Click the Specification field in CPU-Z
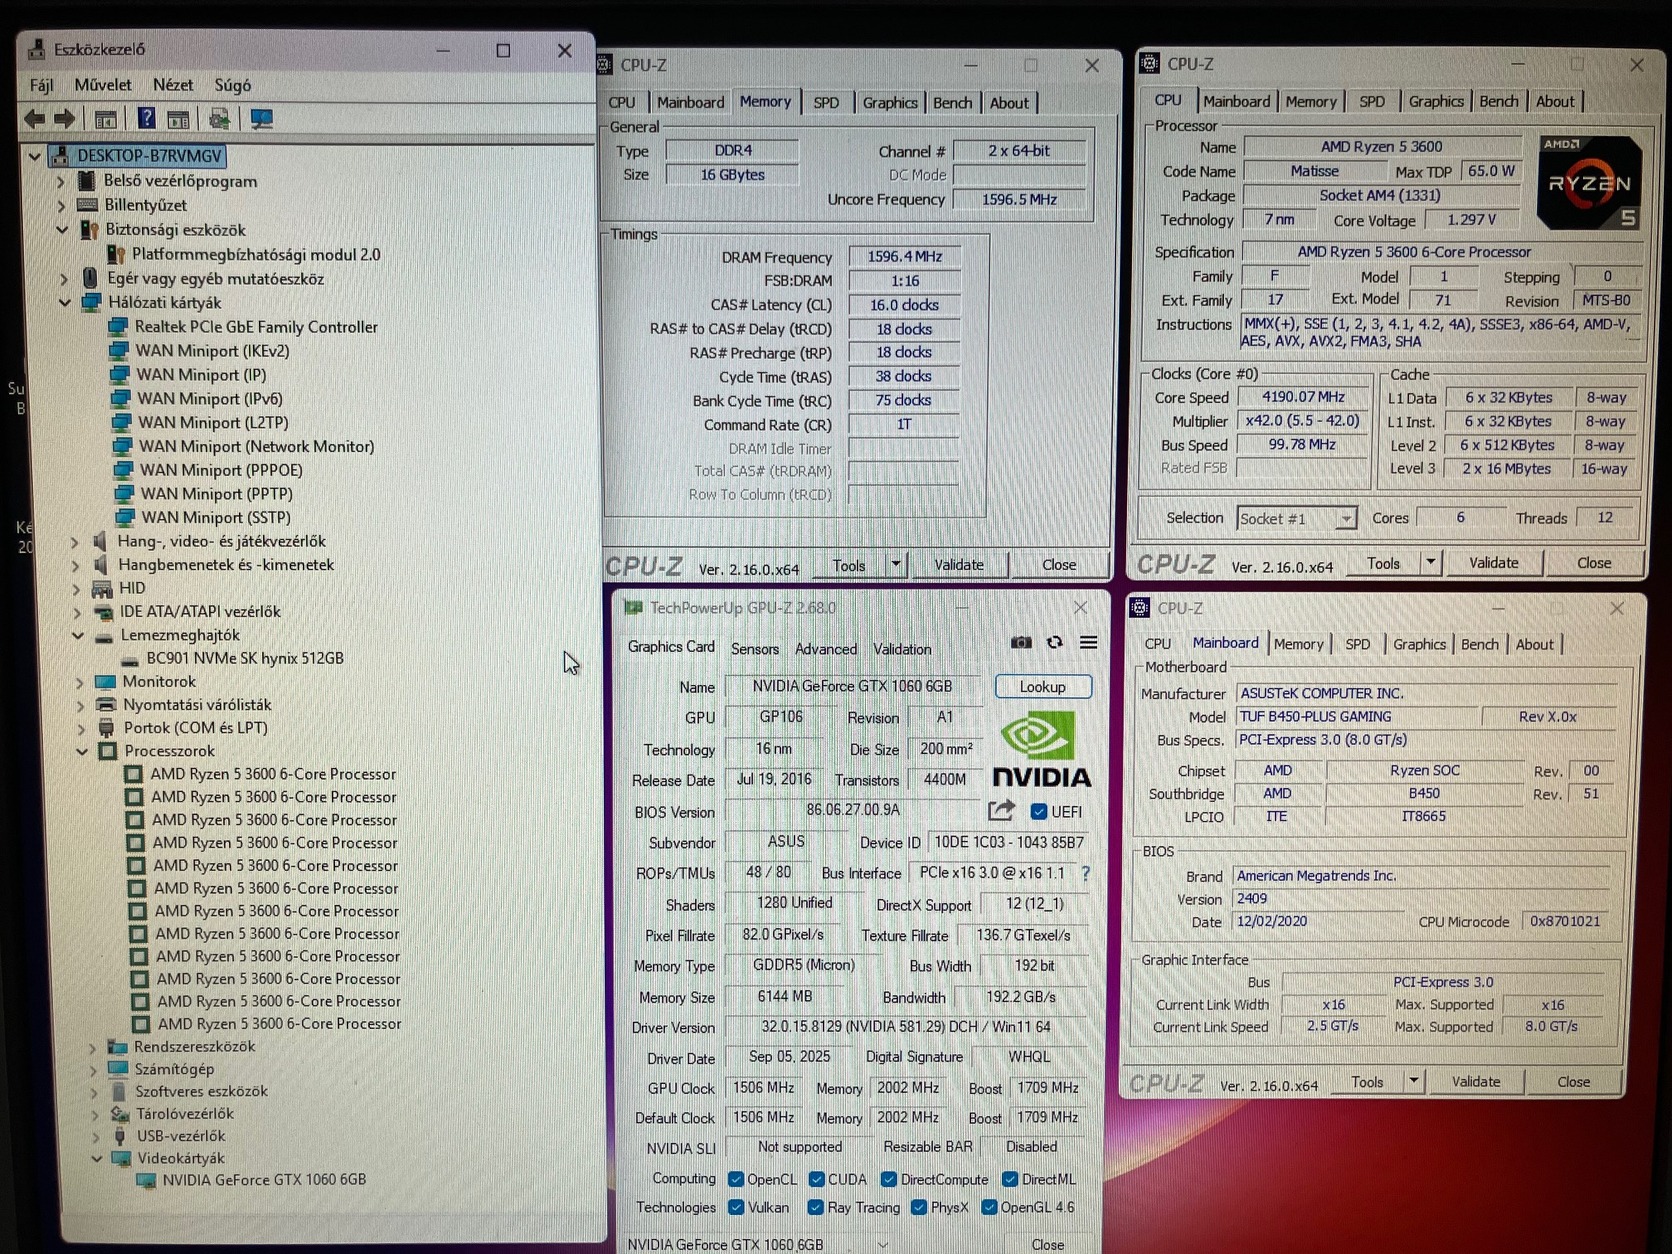 click(1440, 252)
